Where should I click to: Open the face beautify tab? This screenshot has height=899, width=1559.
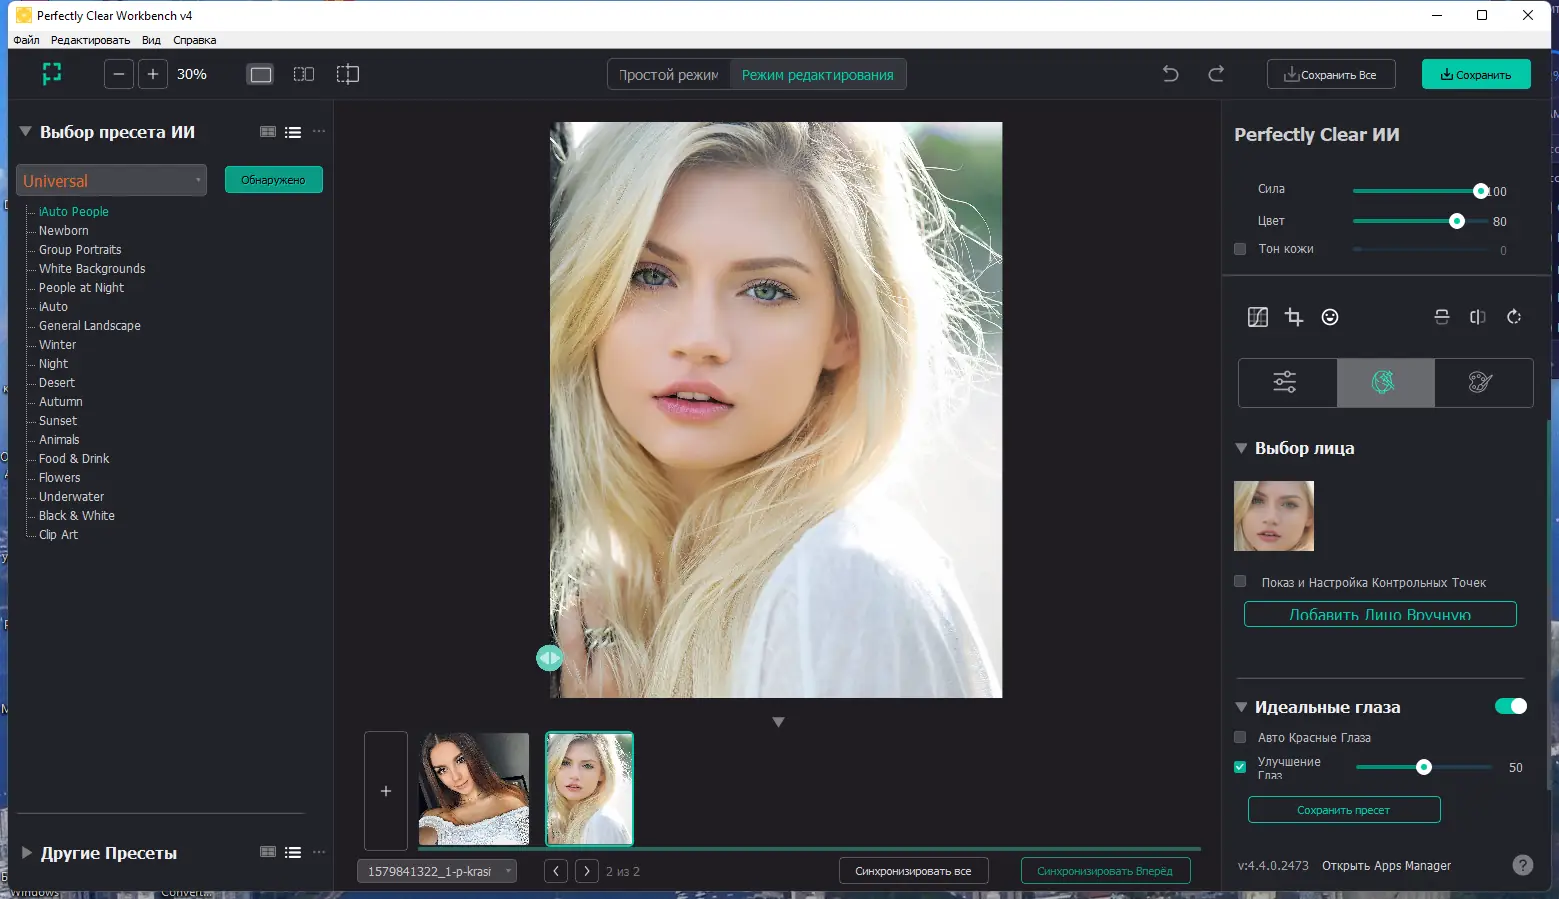(1385, 382)
